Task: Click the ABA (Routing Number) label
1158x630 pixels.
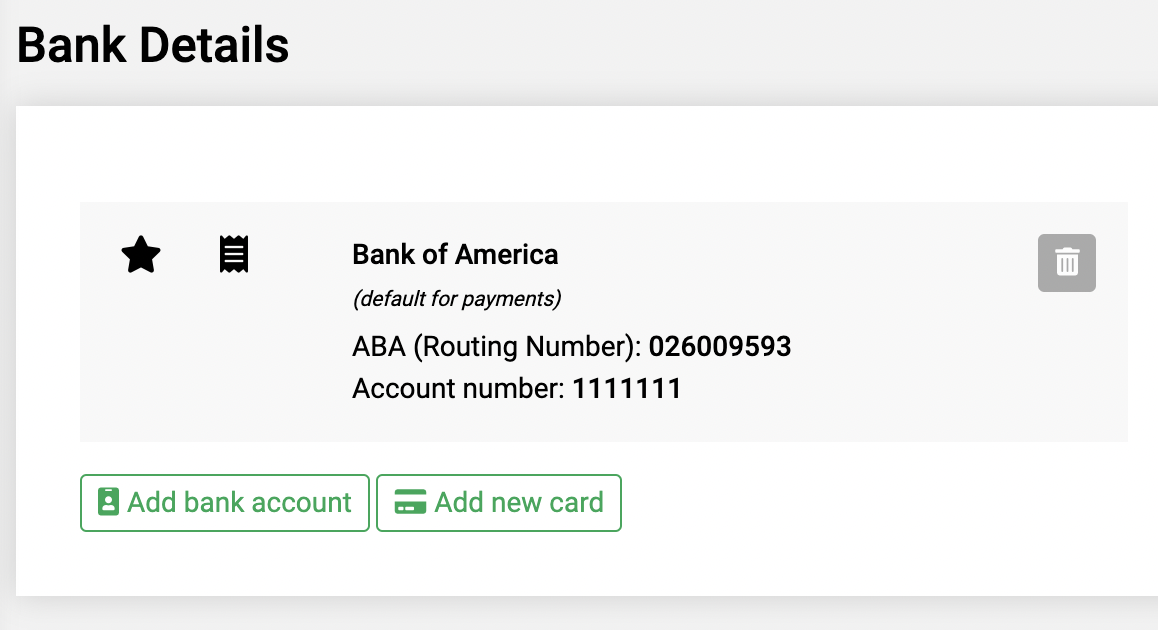Action: point(496,346)
